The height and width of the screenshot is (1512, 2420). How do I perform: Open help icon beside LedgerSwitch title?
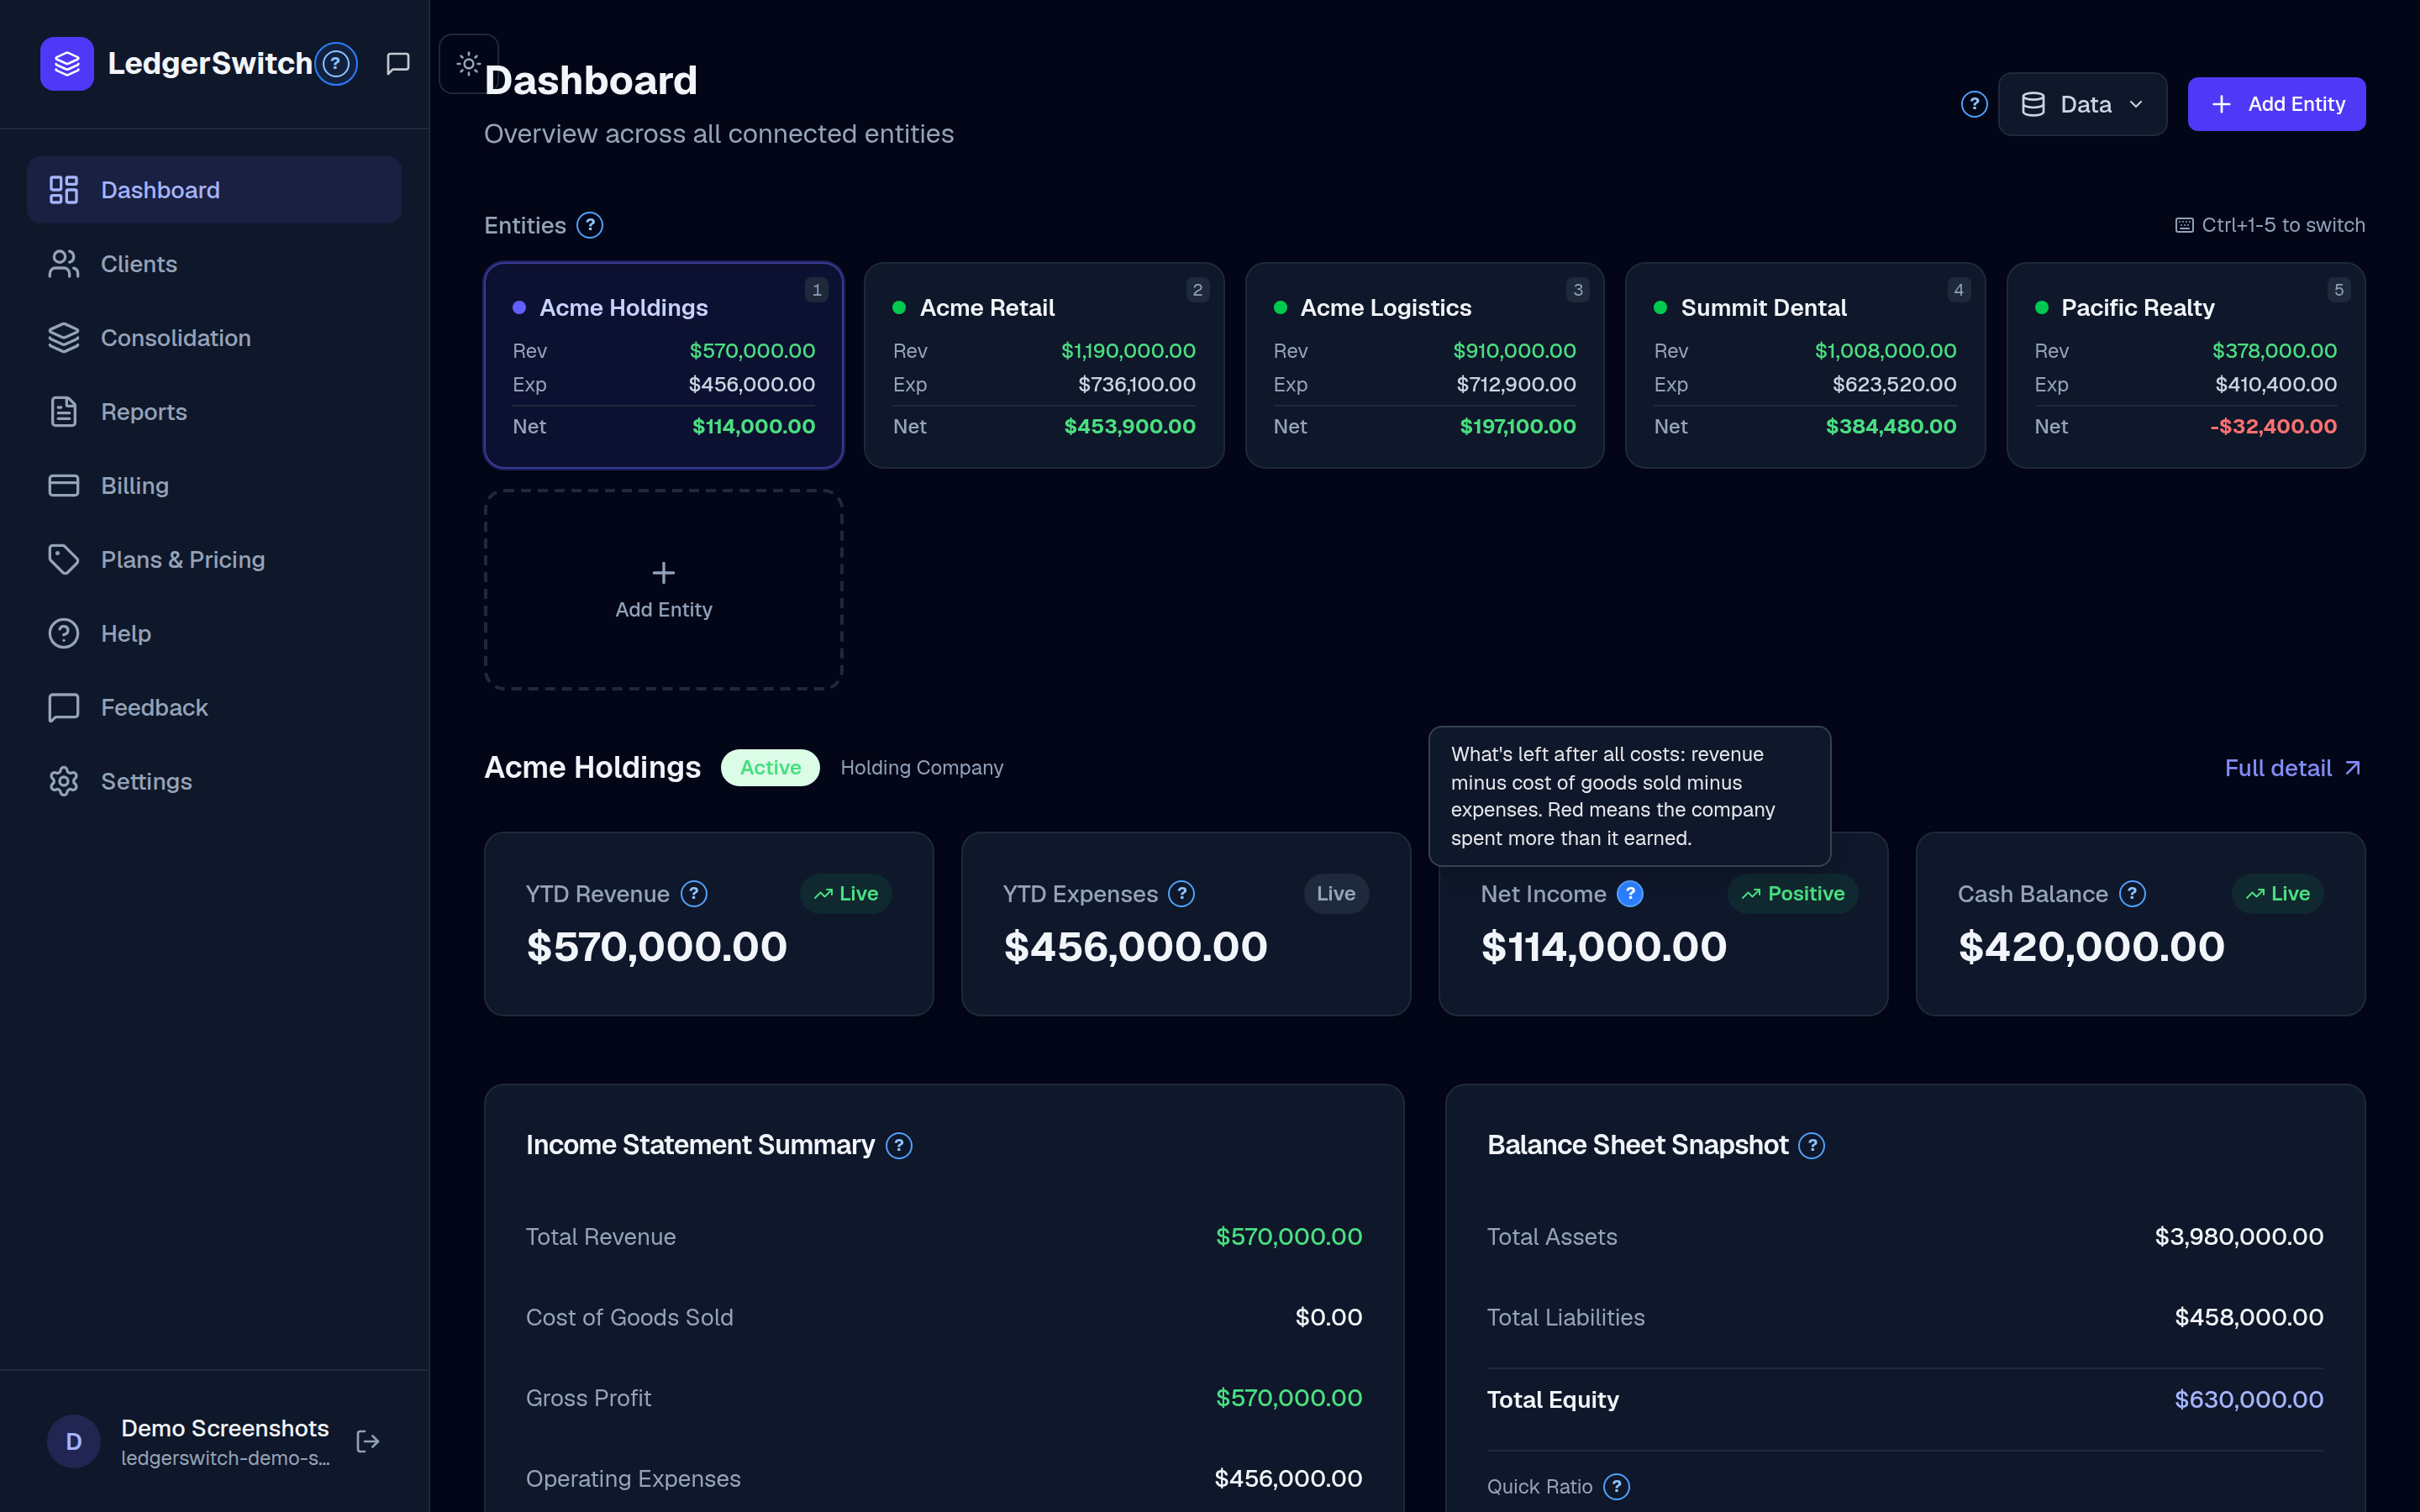[337, 64]
